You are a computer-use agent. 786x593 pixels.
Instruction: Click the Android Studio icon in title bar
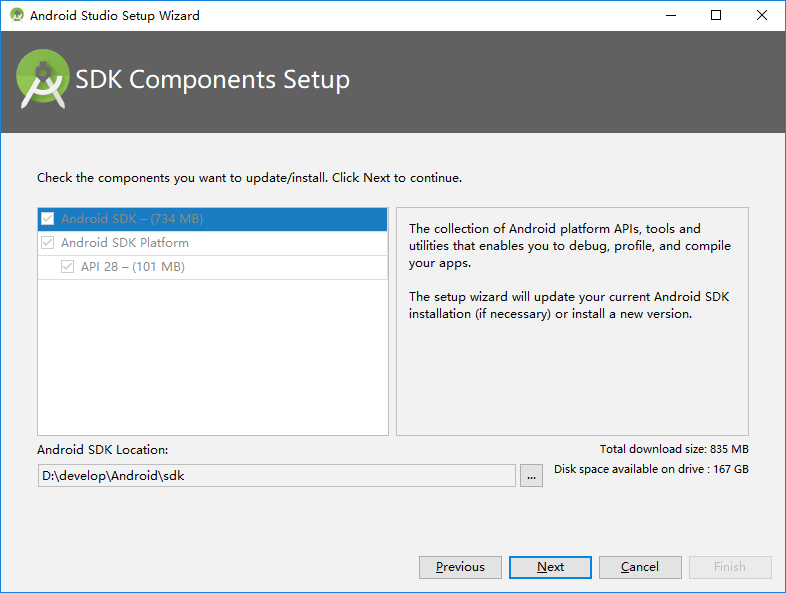17,15
